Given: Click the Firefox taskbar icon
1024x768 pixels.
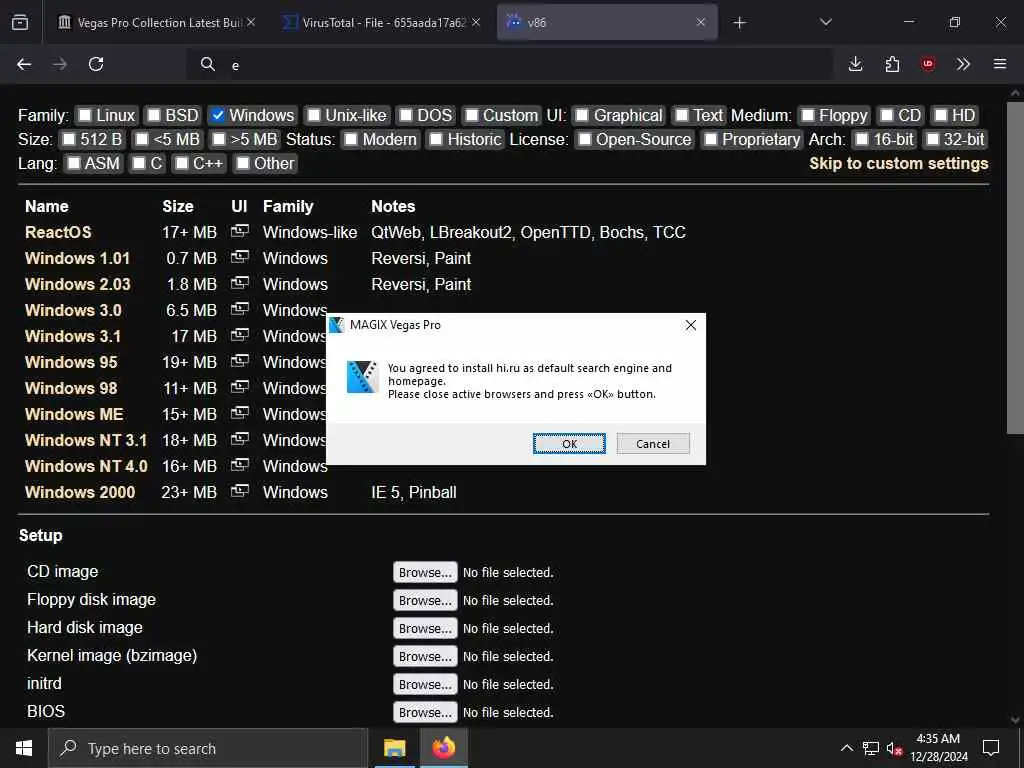Looking at the screenshot, I should (x=444, y=748).
